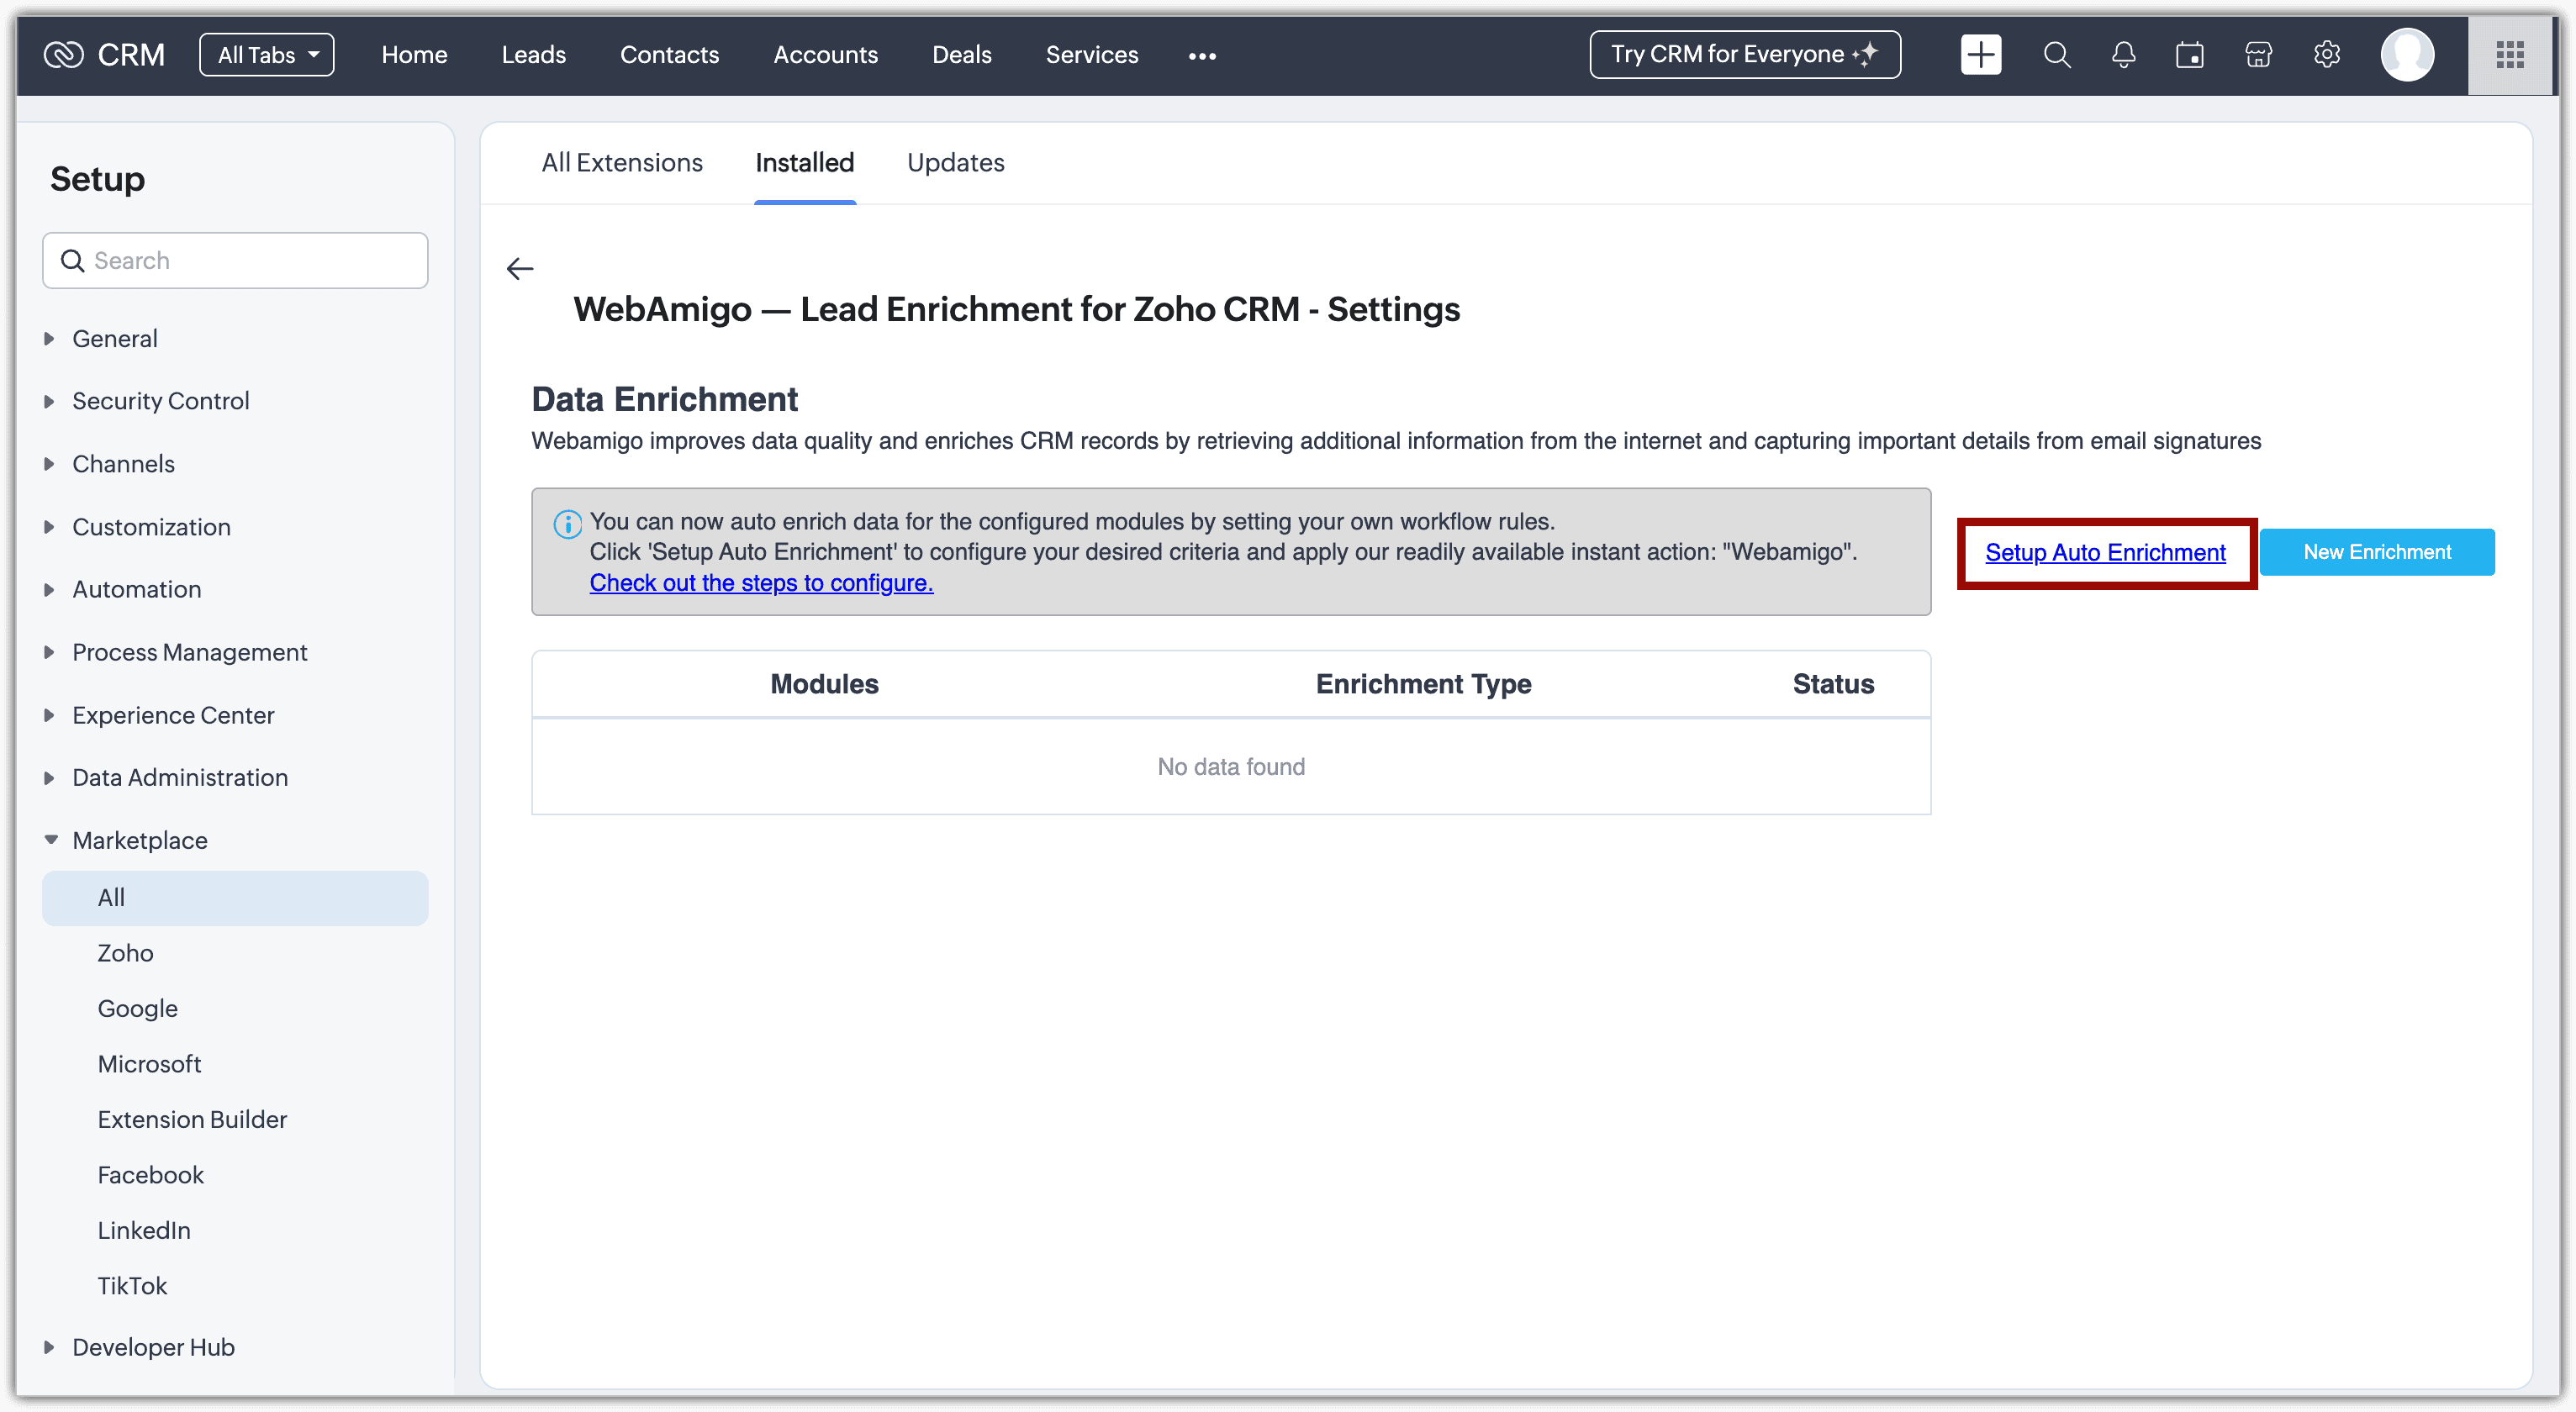This screenshot has width=2576, height=1412.
Task: Click the back arrow above settings title
Action: (520, 269)
